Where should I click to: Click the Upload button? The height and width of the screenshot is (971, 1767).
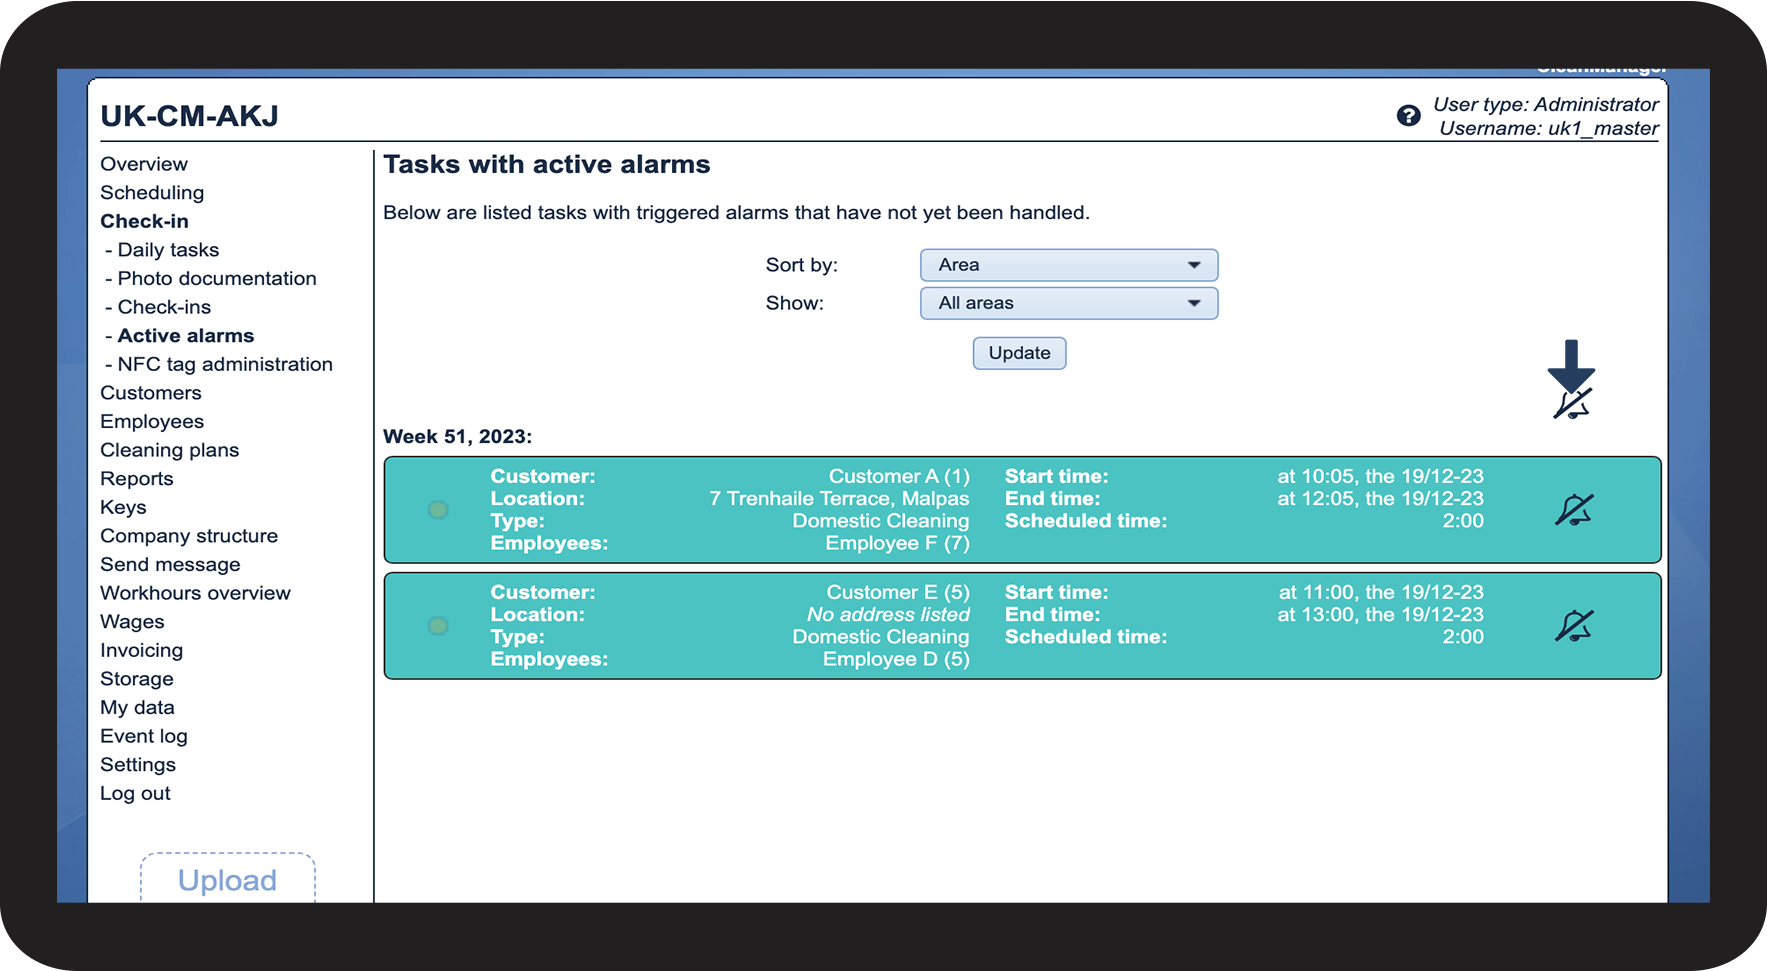228,880
